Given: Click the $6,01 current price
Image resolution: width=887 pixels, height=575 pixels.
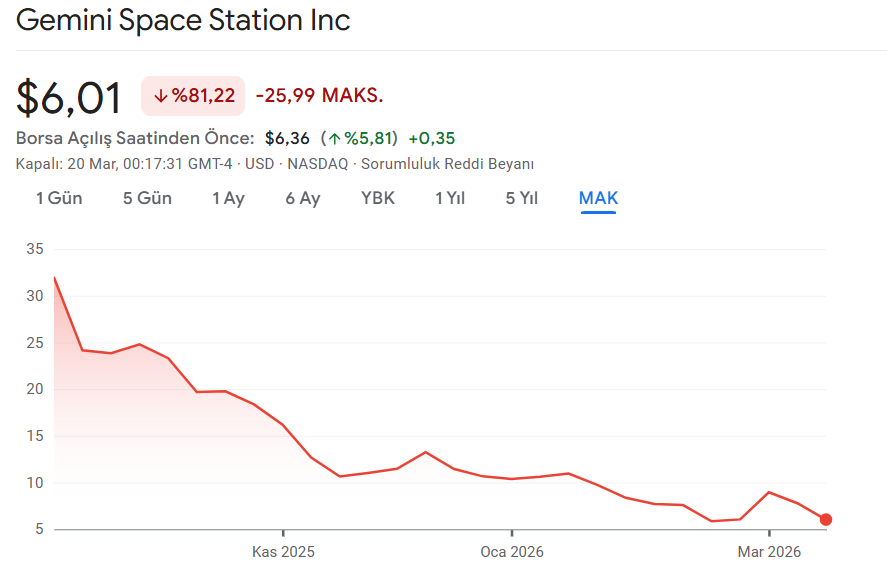Looking at the screenshot, I should coord(69,97).
